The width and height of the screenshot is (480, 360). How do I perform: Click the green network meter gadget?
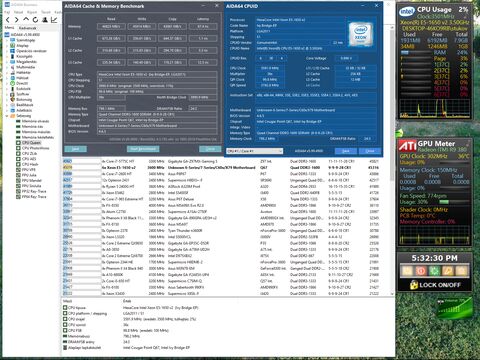coord(456,308)
